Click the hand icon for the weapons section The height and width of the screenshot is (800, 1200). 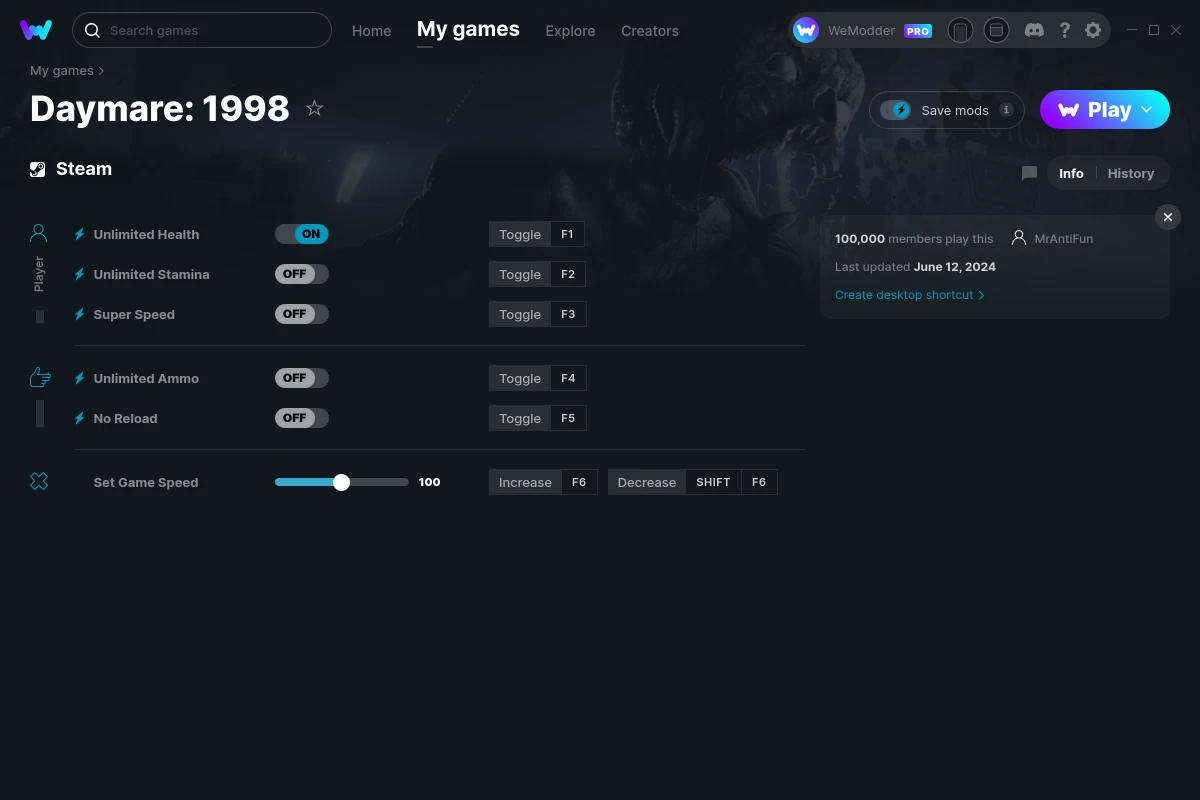click(x=39, y=377)
